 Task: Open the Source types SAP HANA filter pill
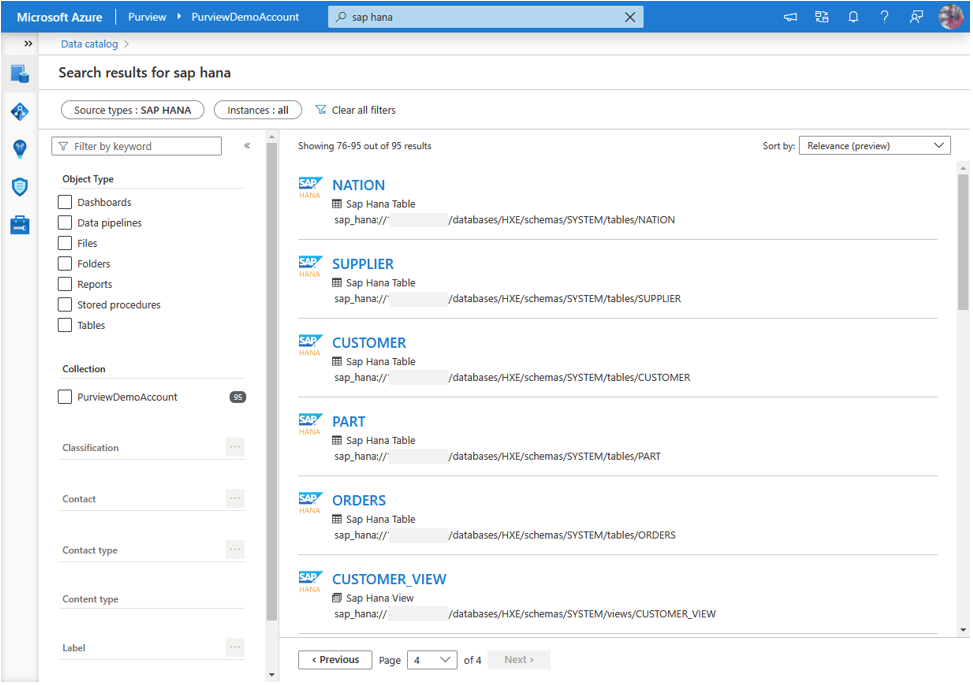[x=133, y=110]
